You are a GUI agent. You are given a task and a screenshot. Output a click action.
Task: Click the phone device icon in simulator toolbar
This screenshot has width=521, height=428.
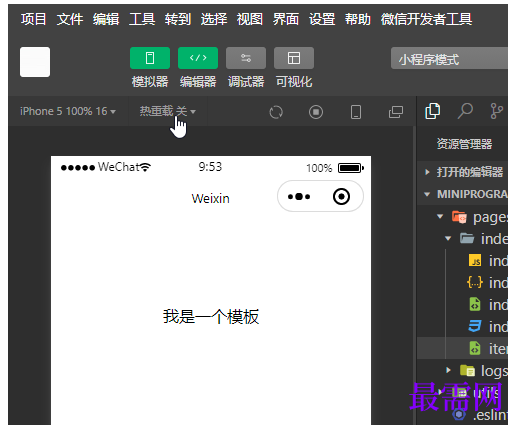coord(356,112)
